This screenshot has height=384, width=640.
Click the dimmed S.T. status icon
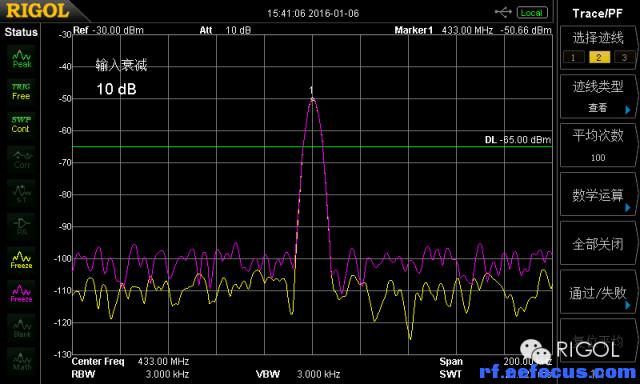(x=21, y=193)
